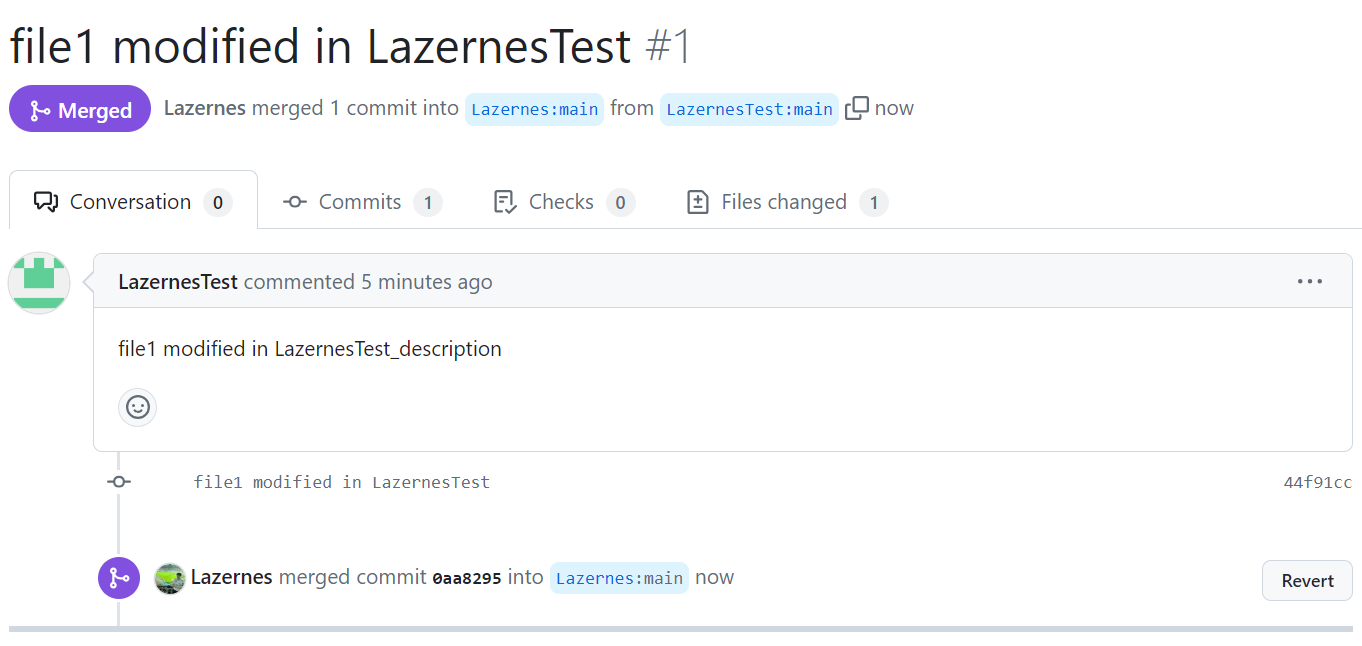Click the purple Merged status badge
Screen dimensions: 1362x646
[x=80, y=109]
